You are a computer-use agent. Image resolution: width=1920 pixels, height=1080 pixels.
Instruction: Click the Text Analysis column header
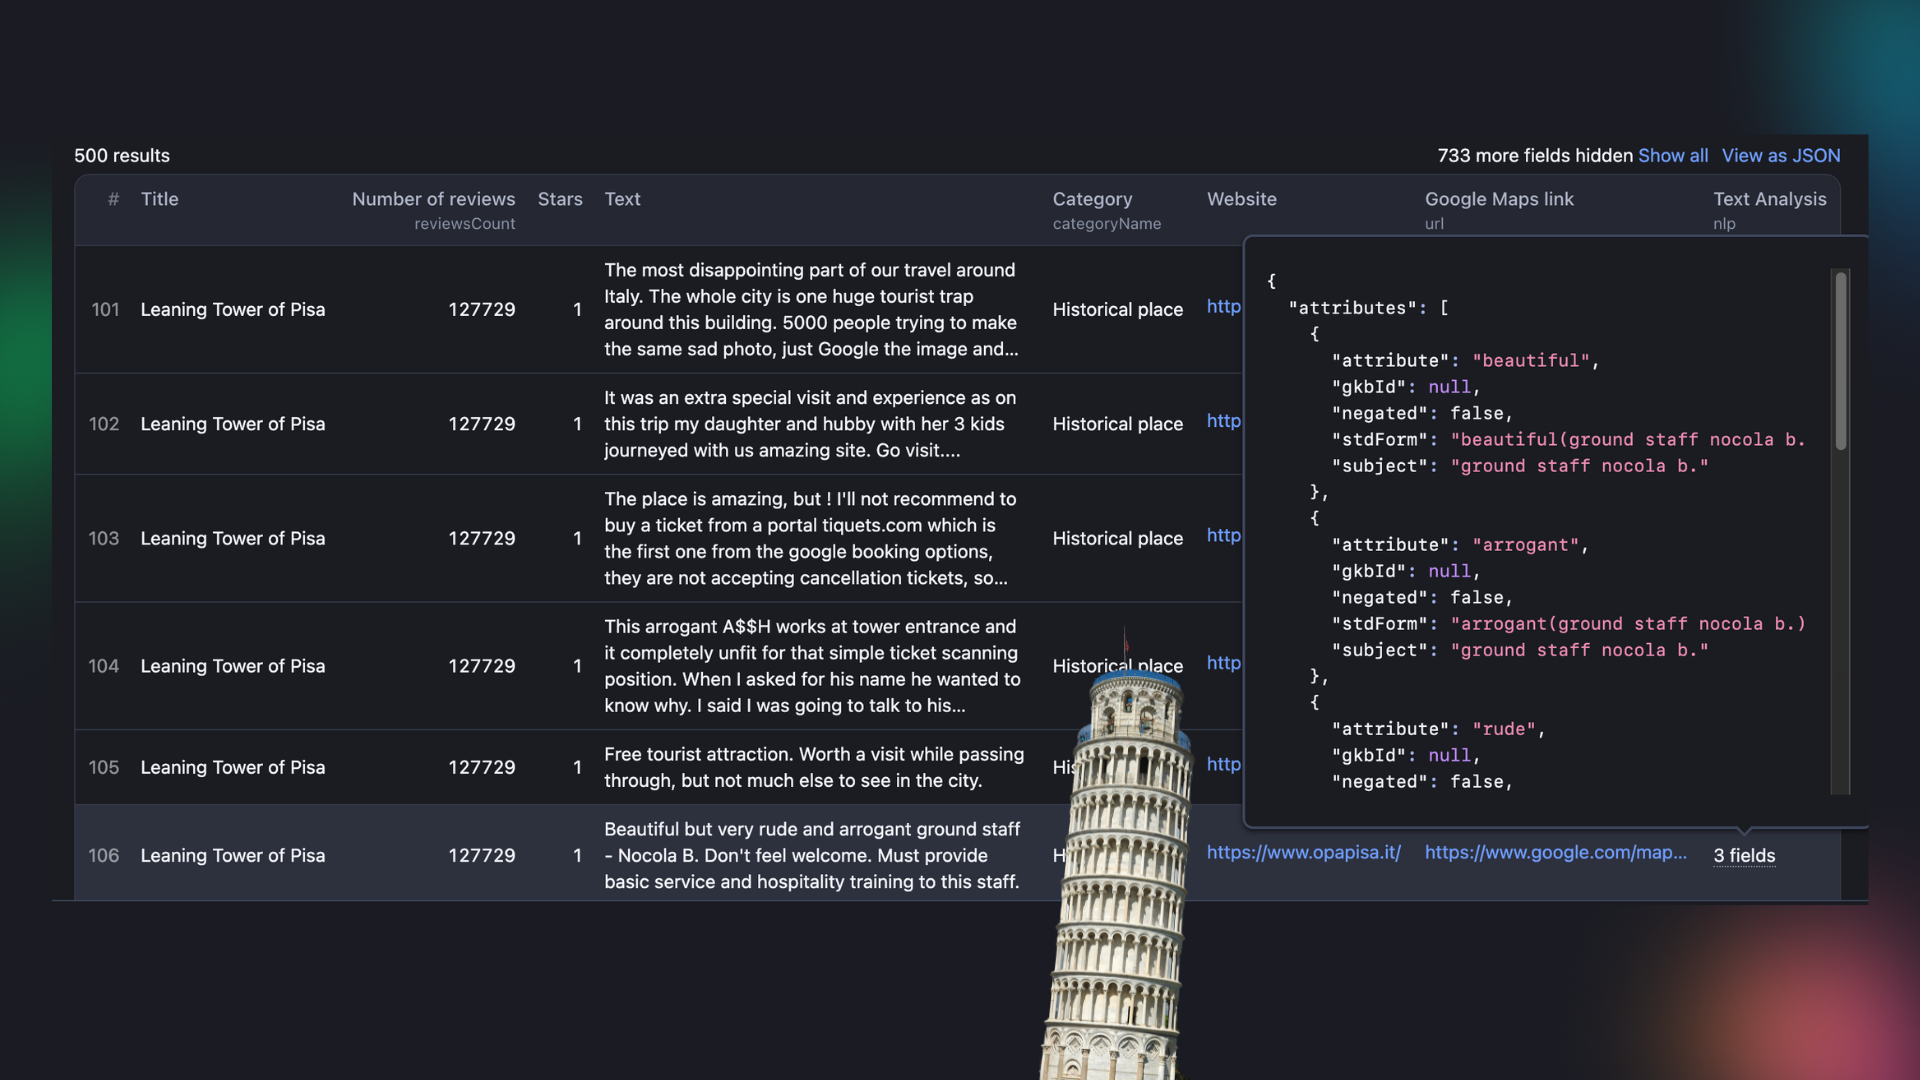[1769, 199]
